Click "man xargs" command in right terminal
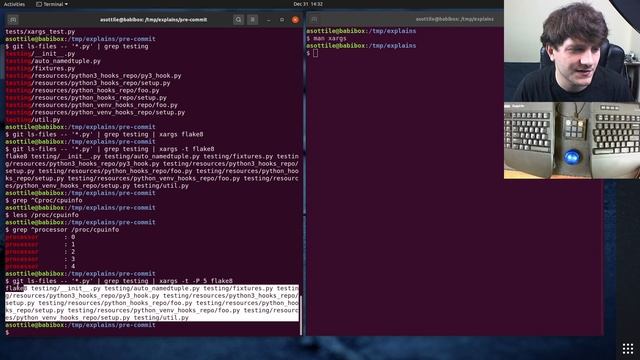The image size is (640, 360). [x=326, y=38]
